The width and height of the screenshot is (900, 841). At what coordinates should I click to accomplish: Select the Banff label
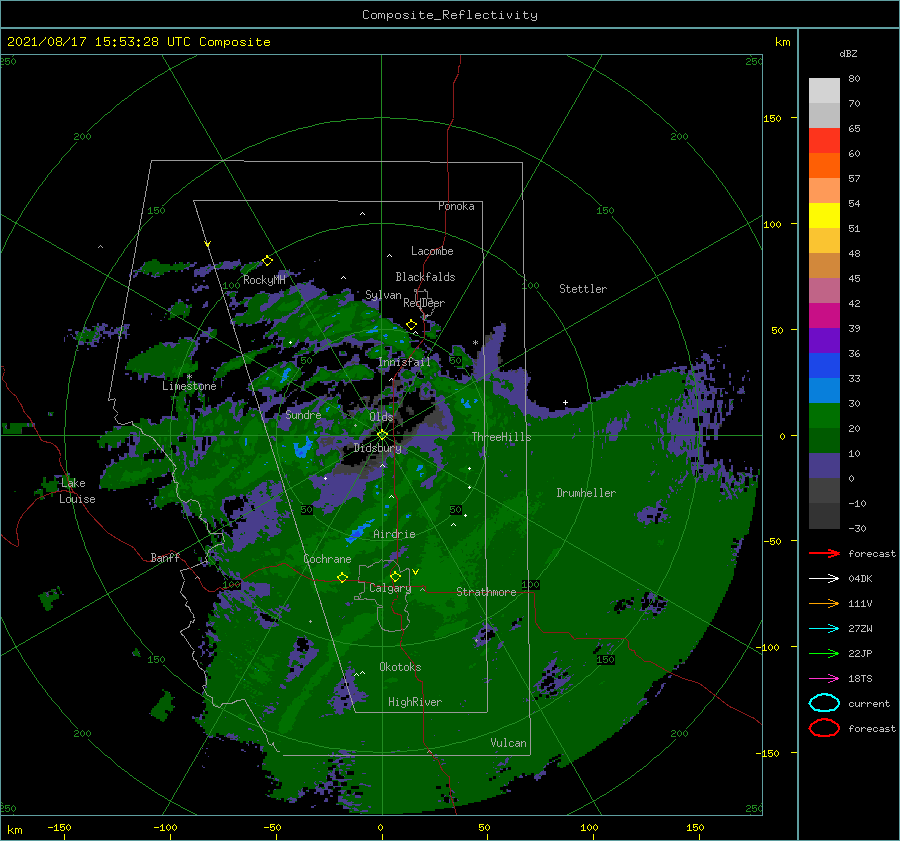point(165,557)
